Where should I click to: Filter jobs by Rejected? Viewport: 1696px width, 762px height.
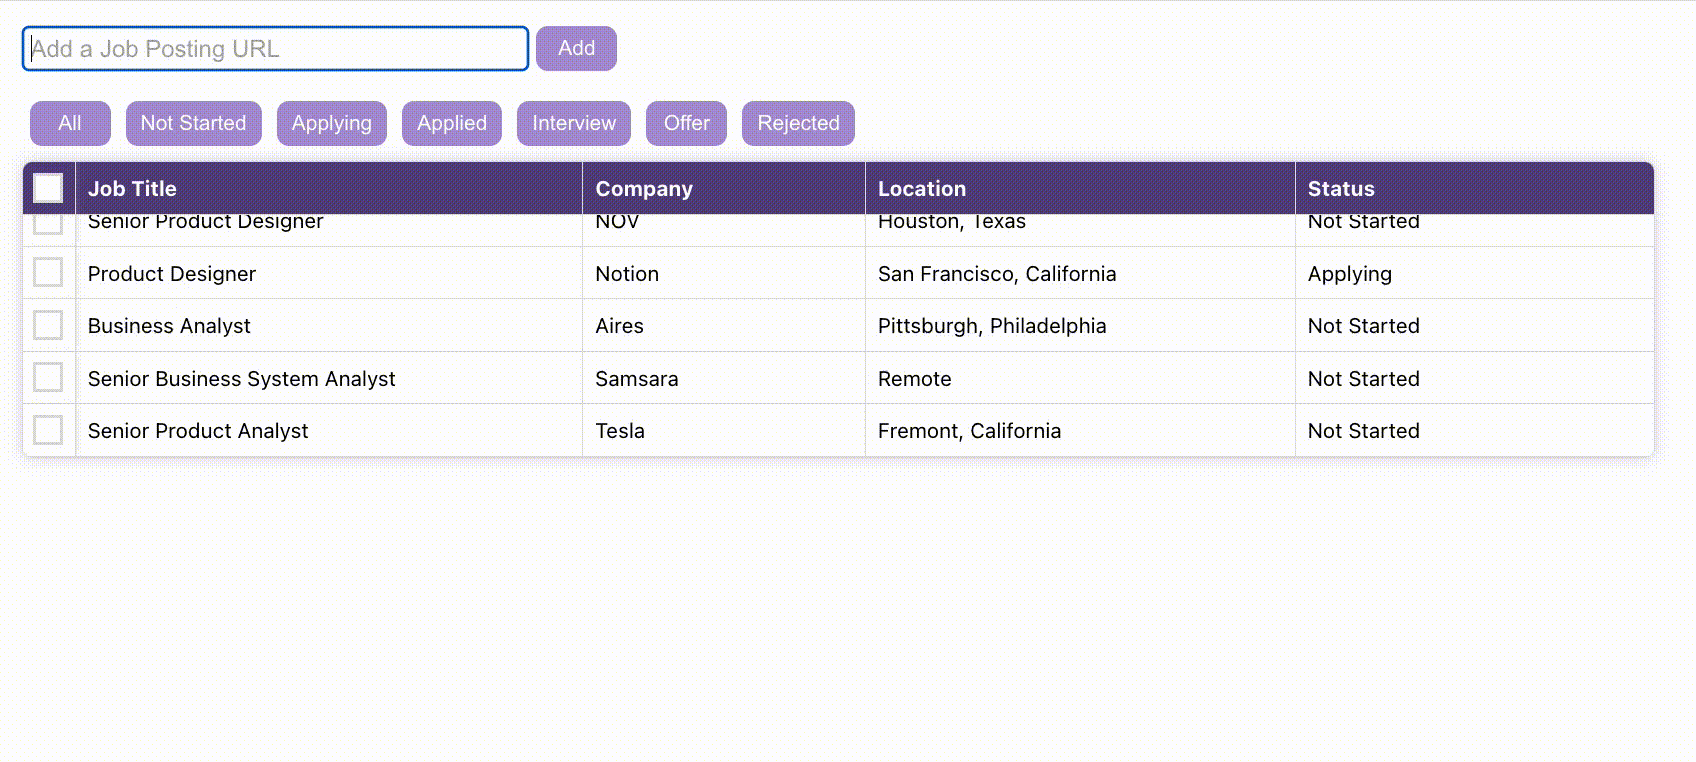(x=798, y=123)
